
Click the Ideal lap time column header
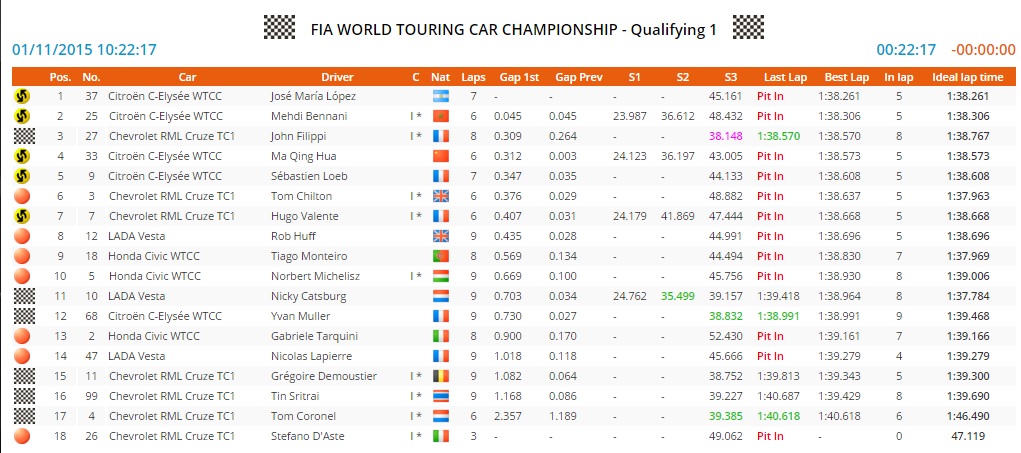click(967, 76)
